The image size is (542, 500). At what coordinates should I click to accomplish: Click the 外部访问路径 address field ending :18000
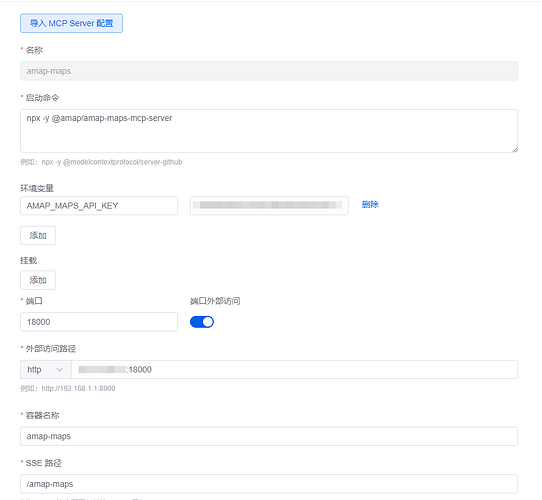click(x=295, y=370)
